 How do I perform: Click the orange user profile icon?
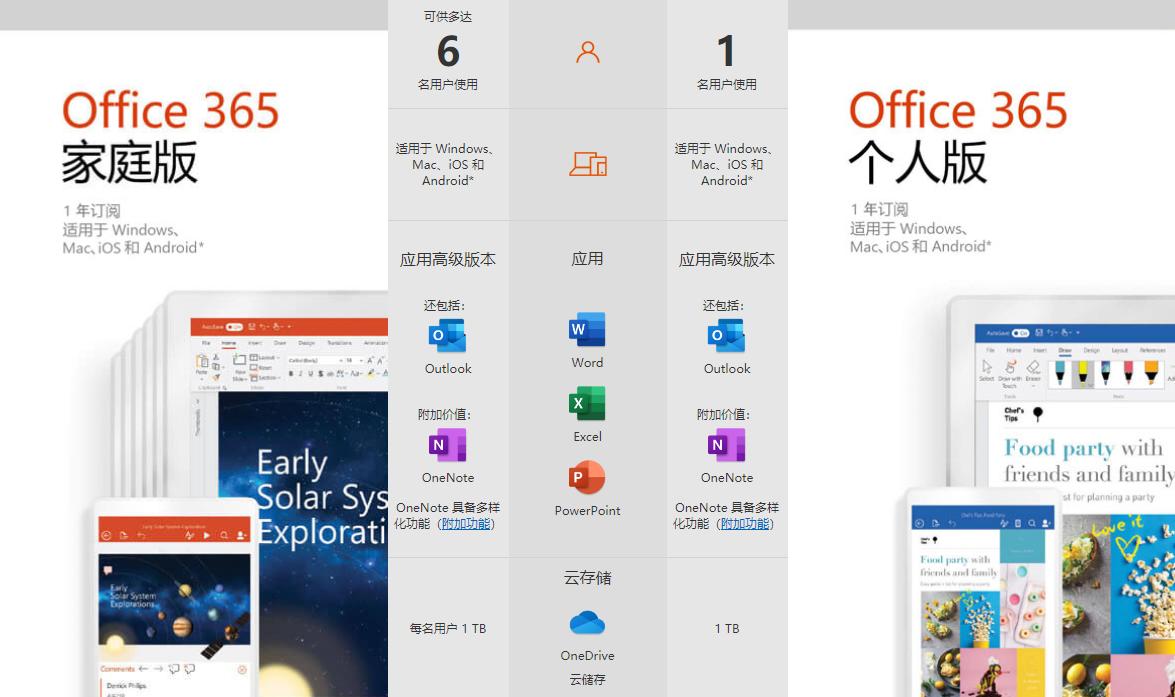coord(588,52)
